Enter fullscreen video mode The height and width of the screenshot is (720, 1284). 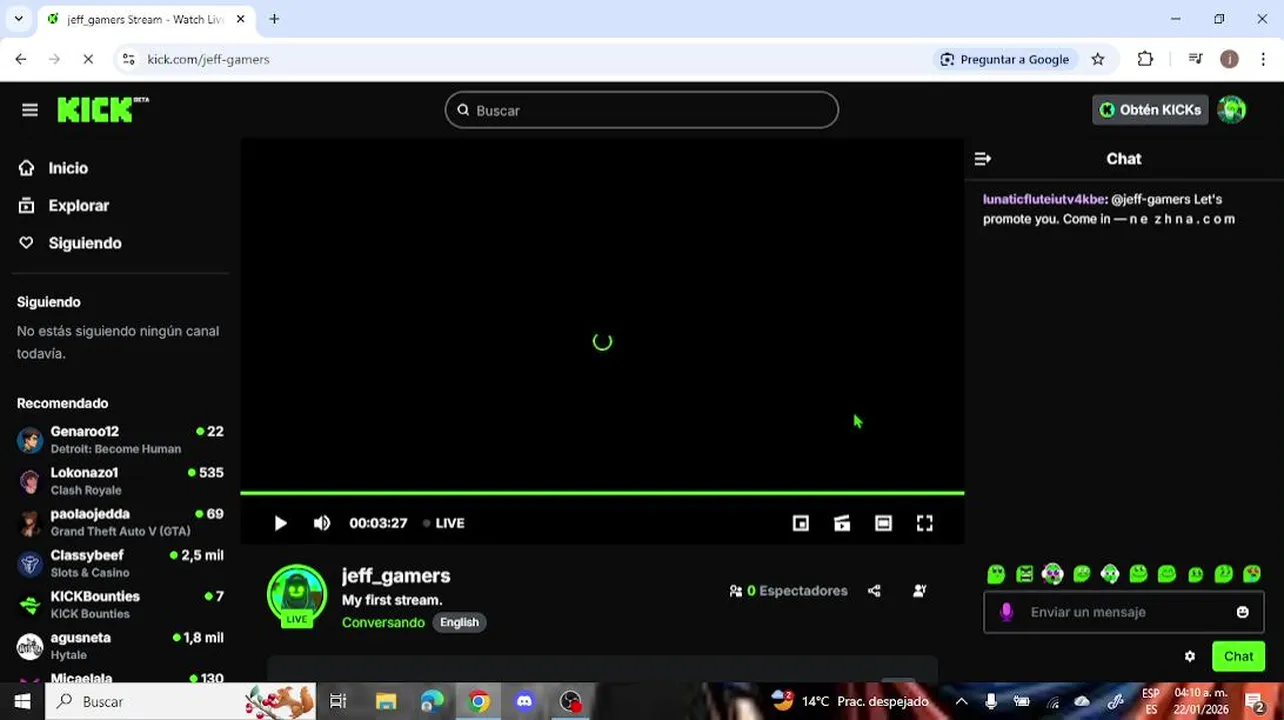[925, 523]
